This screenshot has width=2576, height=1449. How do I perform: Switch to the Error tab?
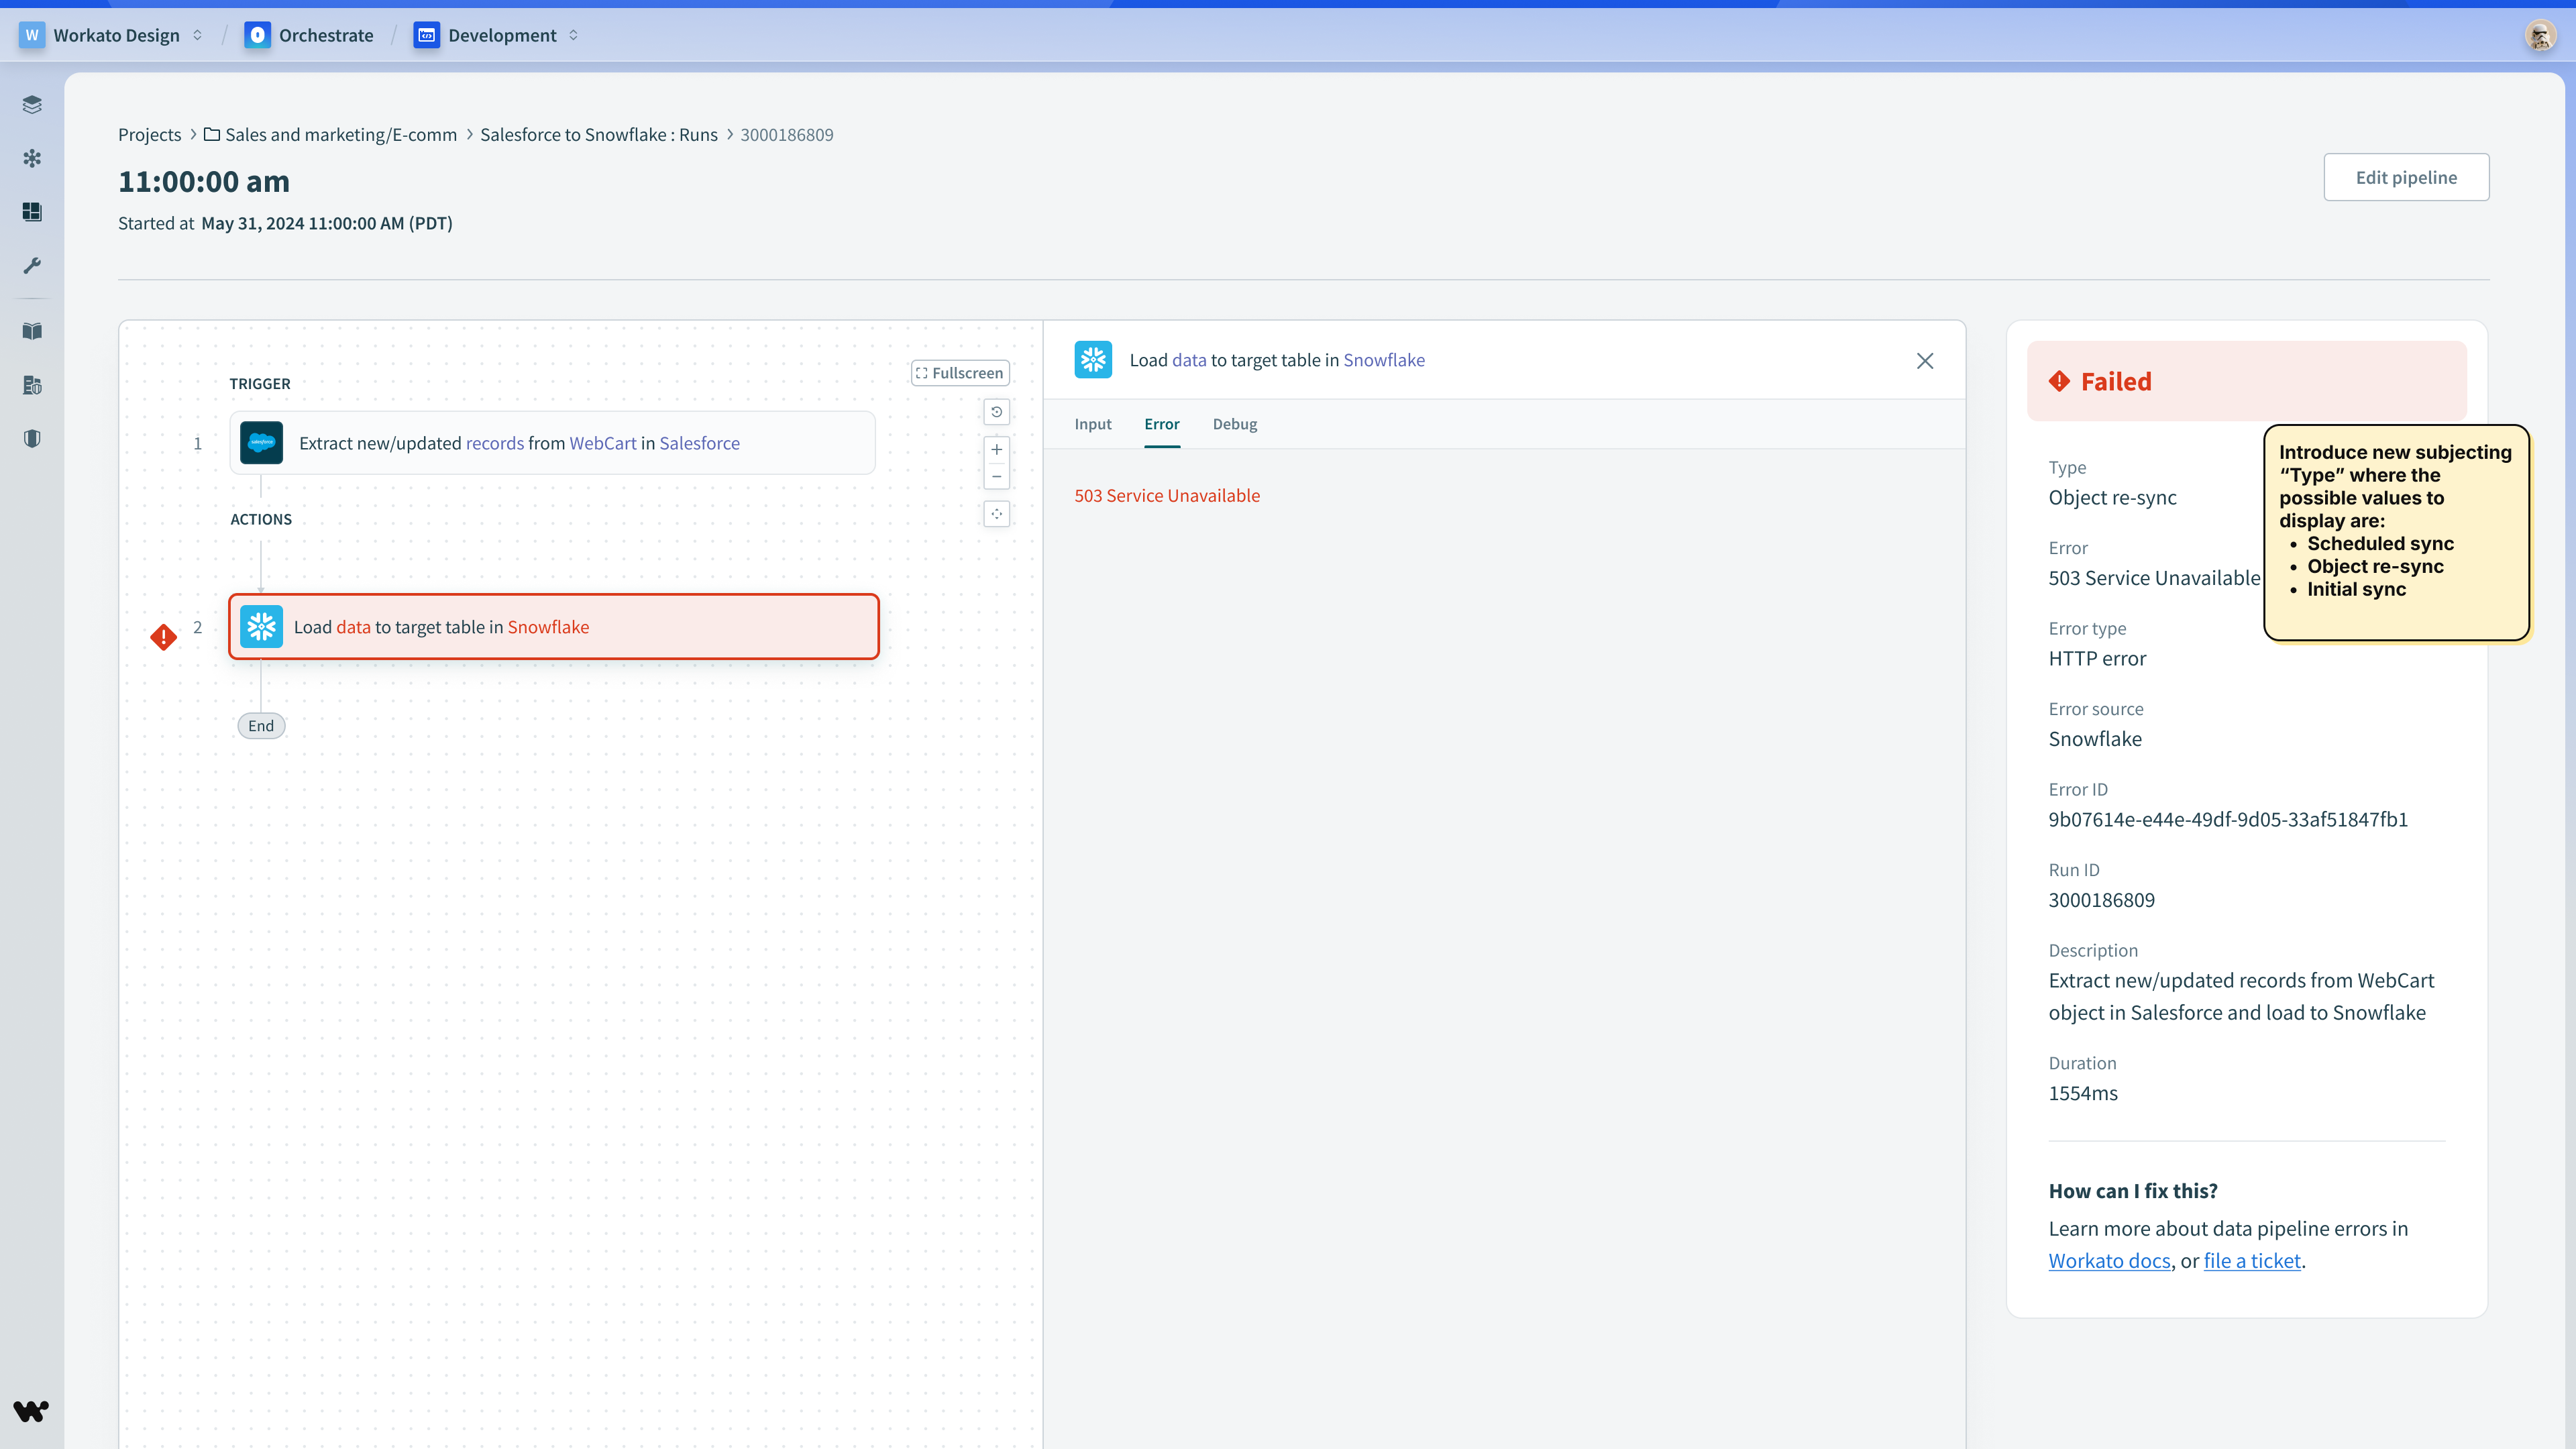coord(1162,424)
